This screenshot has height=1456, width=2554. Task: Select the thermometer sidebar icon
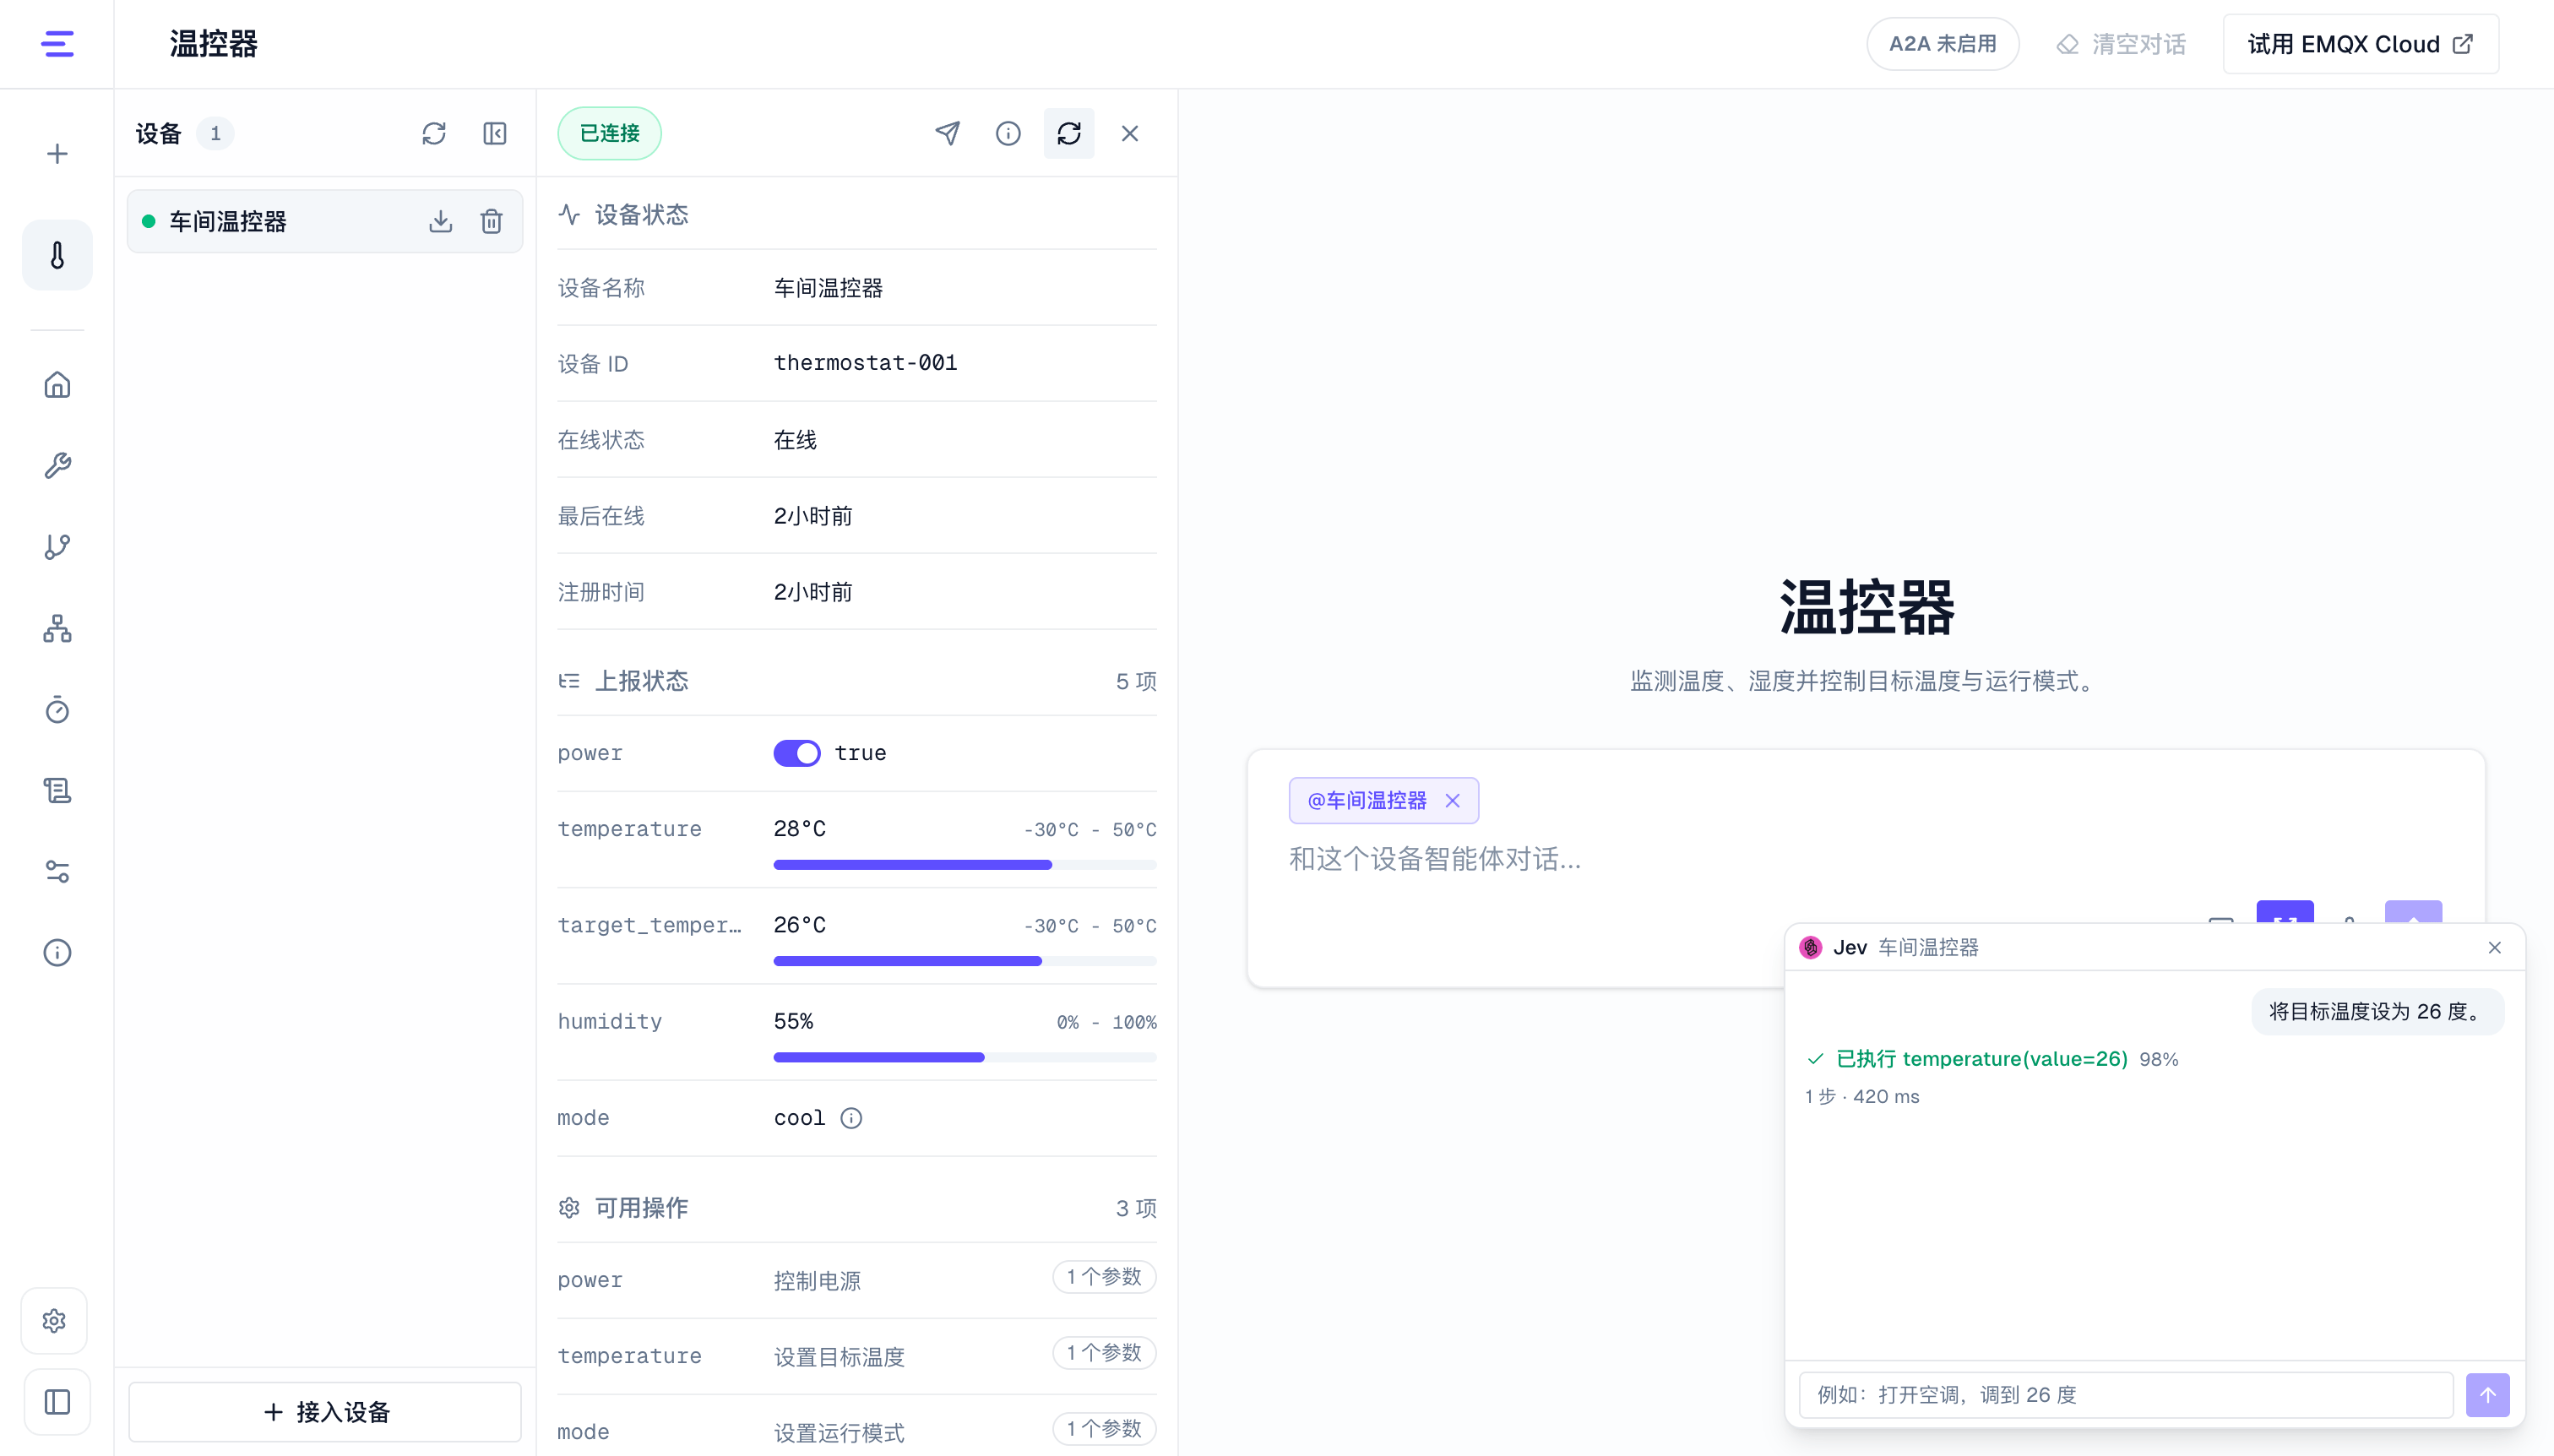(57, 256)
